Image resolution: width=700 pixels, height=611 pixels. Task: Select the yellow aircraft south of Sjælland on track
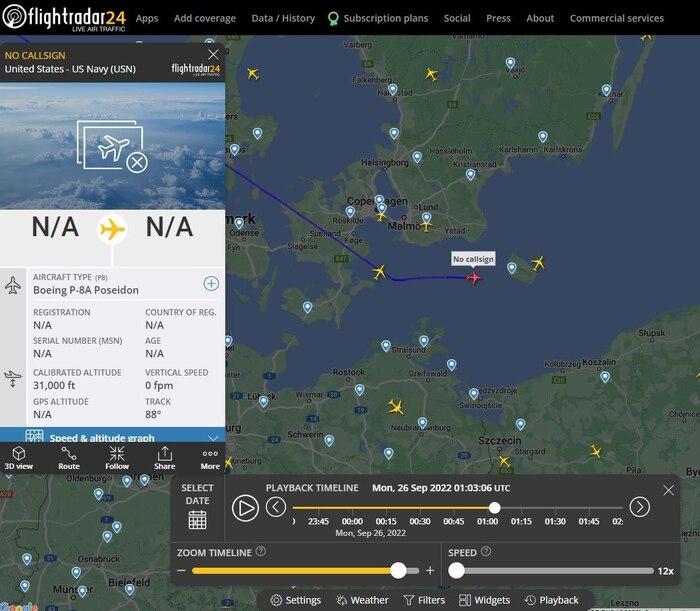tap(379, 271)
